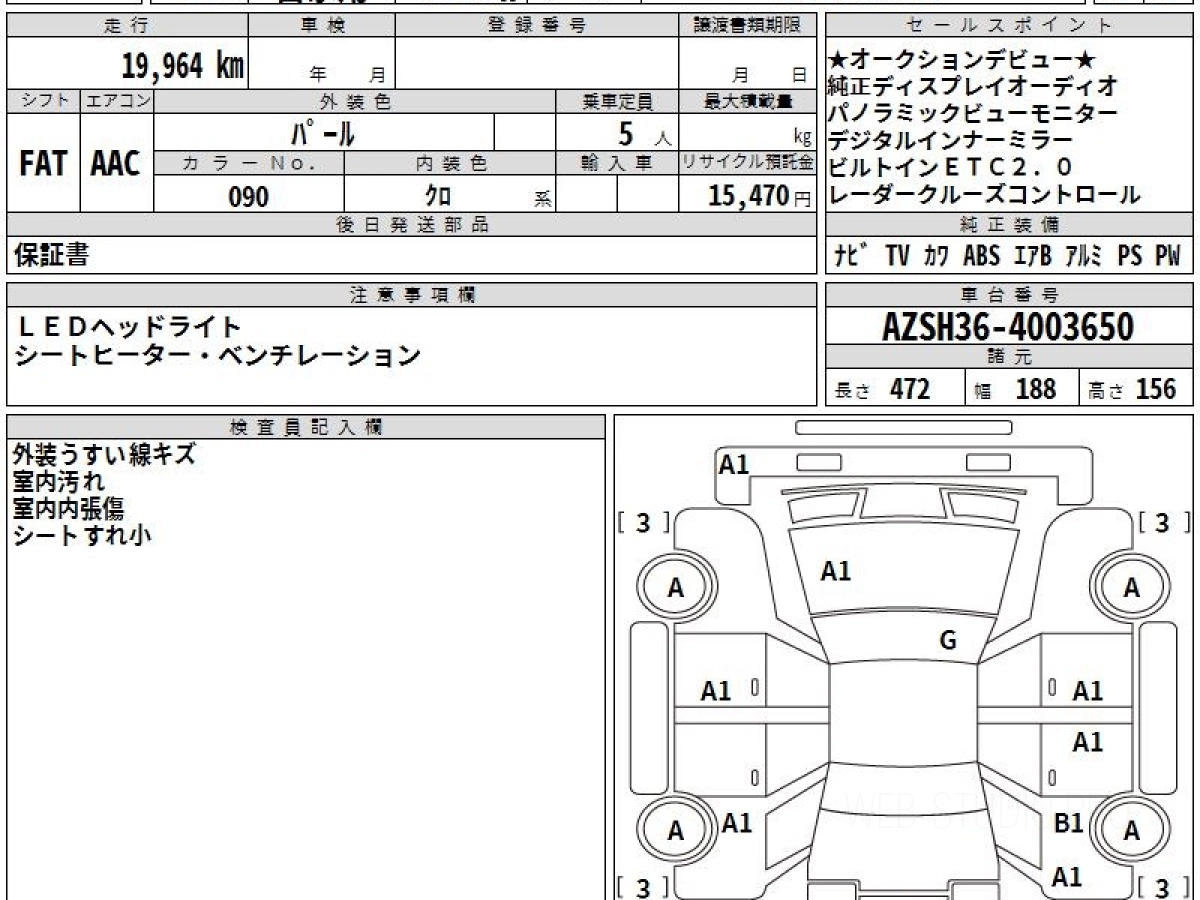Select the 検査員記入欄 header
1200x900 pixels.
point(306,427)
